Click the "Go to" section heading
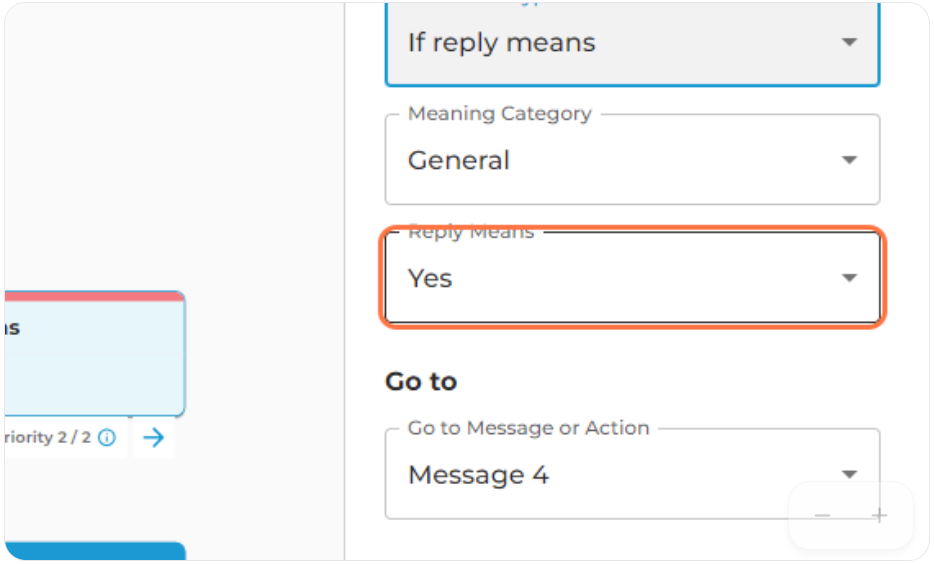This screenshot has width=934, height=564. (421, 381)
